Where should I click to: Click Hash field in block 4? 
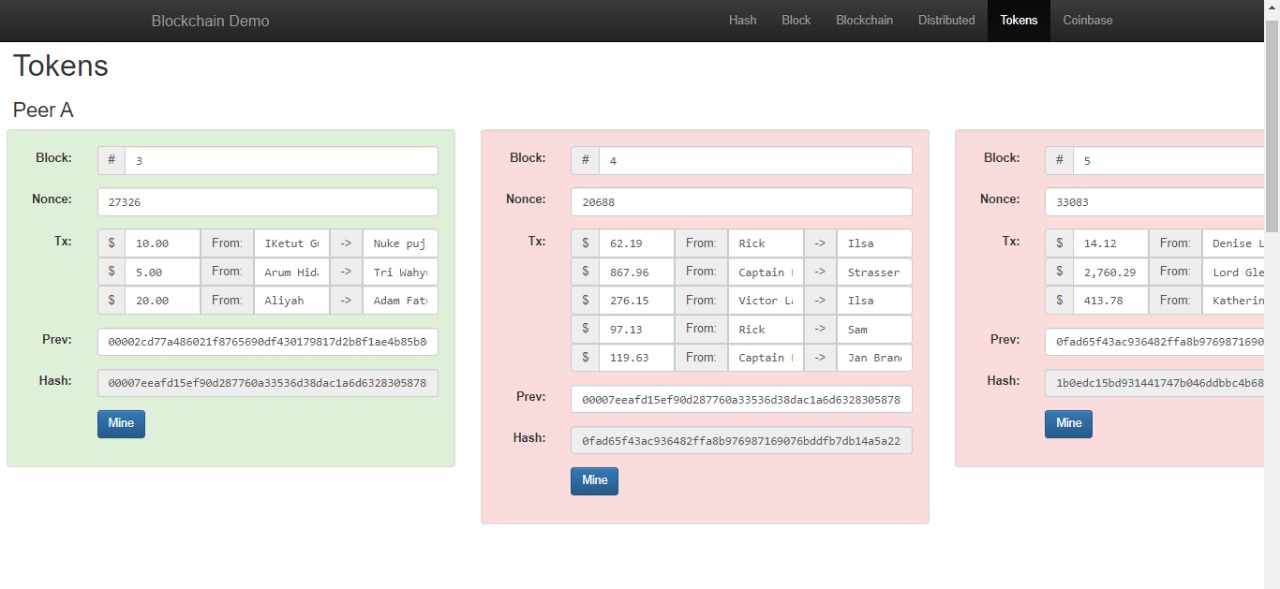pos(741,440)
